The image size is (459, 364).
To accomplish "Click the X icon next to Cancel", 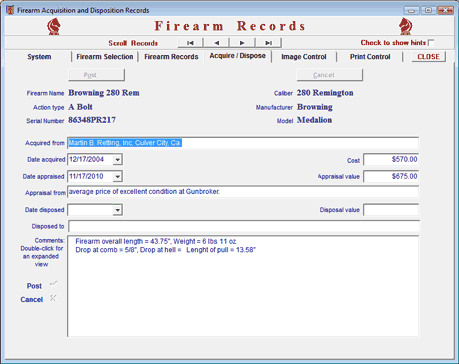I will pos(53,298).
